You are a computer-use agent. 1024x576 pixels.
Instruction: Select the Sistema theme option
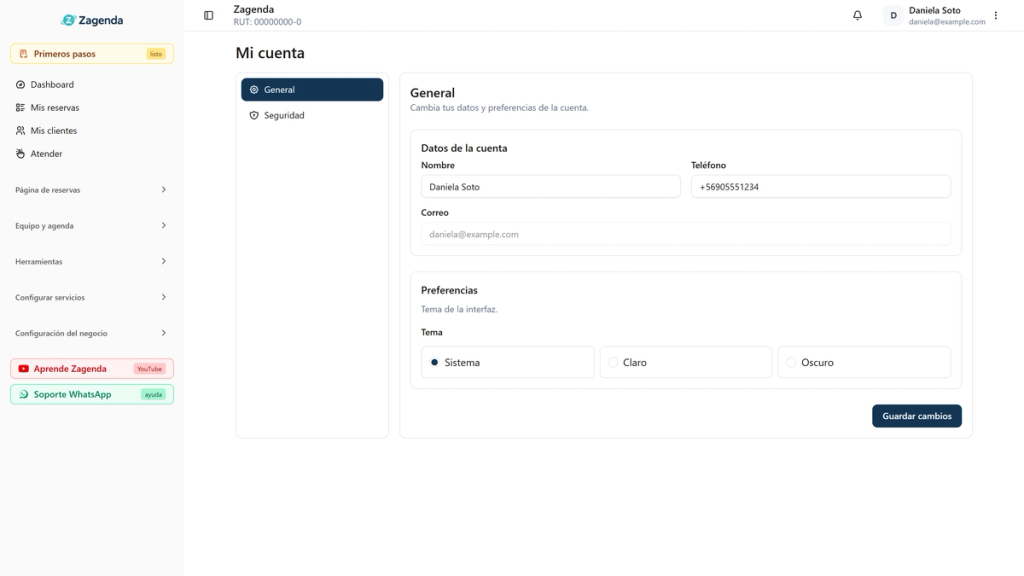508,362
